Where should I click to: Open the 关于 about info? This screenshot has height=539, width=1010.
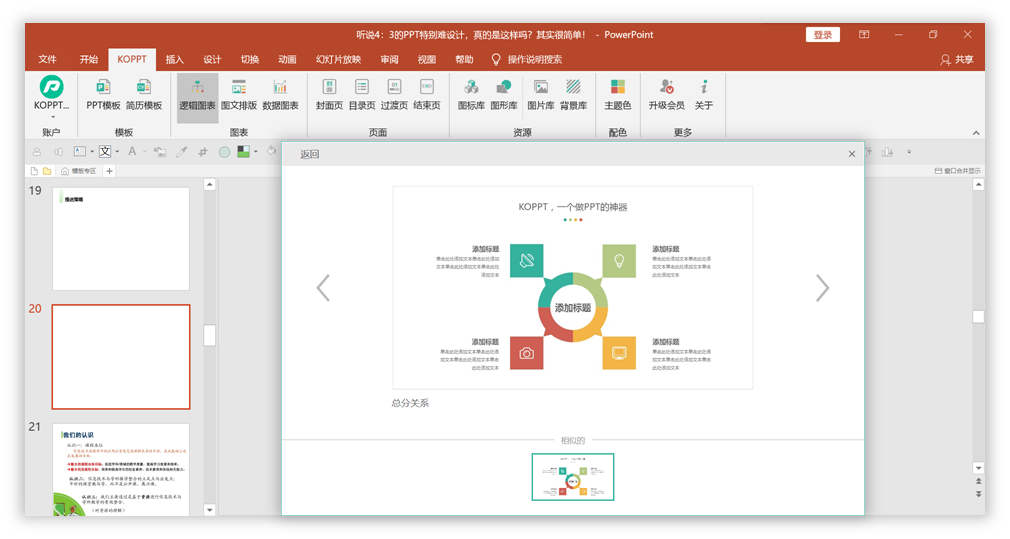pos(703,94)
